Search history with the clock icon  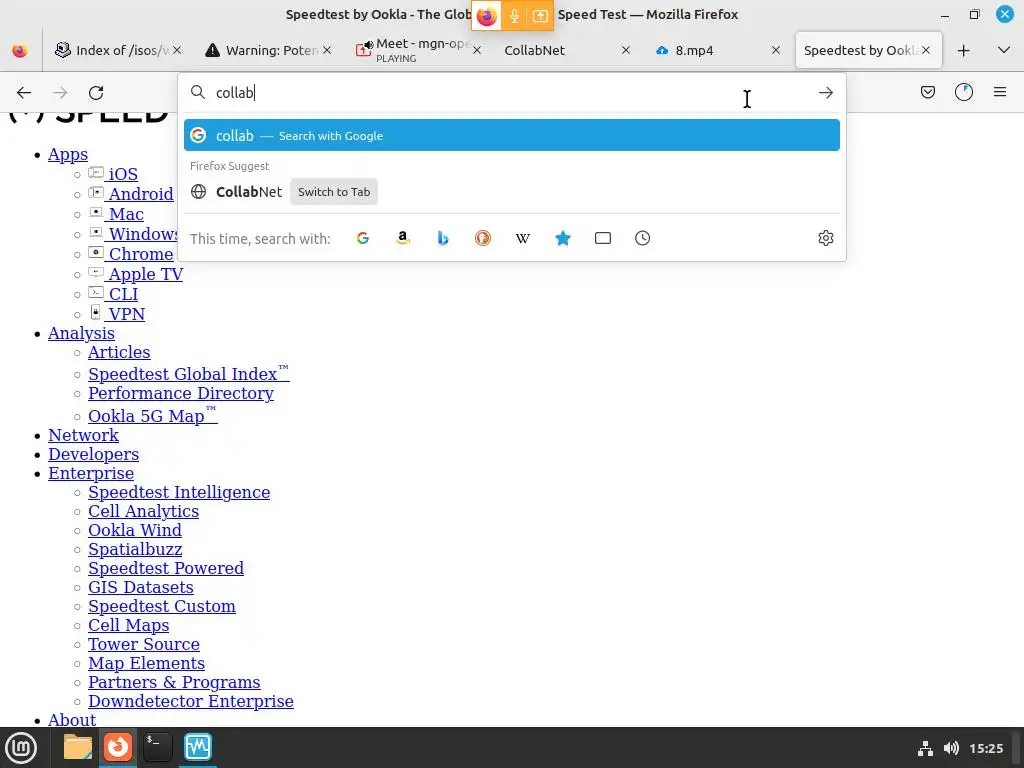(643, 238)
